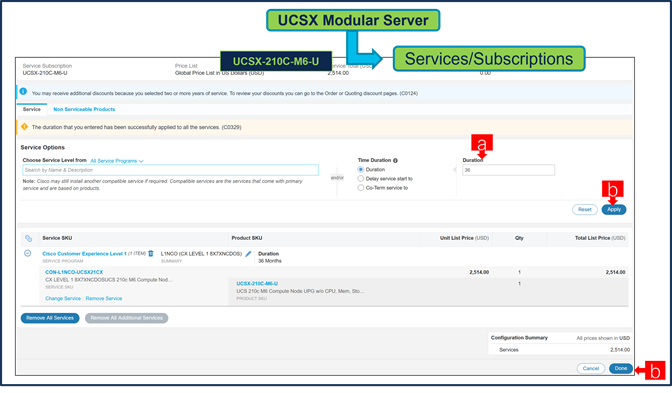Click the Duration input field showing 36

(508, 170)
